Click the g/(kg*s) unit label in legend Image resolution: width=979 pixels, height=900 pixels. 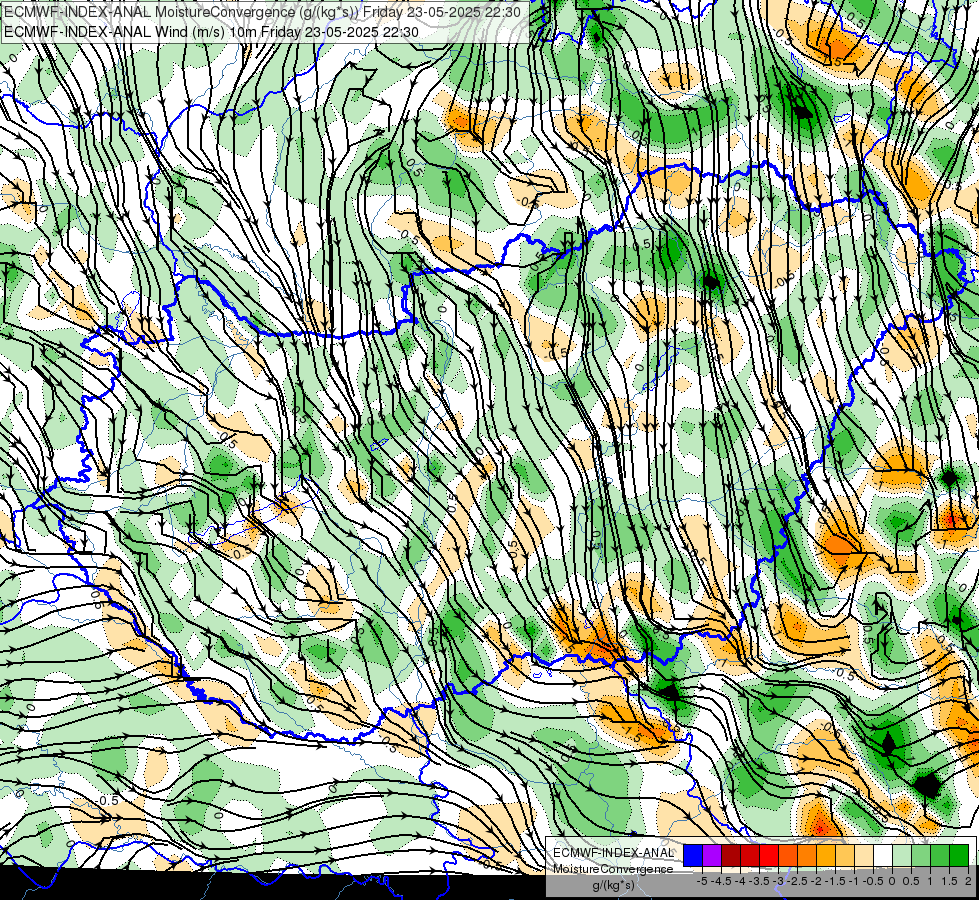coord(614,885)
